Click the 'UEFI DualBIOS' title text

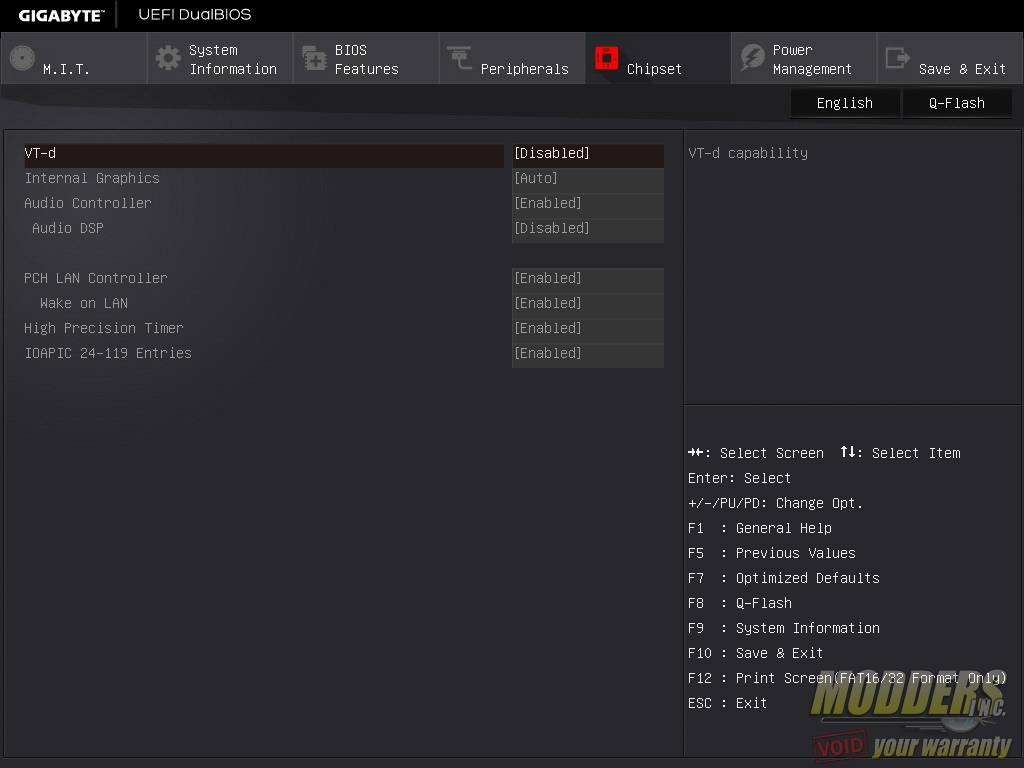[x=195, y=14]
